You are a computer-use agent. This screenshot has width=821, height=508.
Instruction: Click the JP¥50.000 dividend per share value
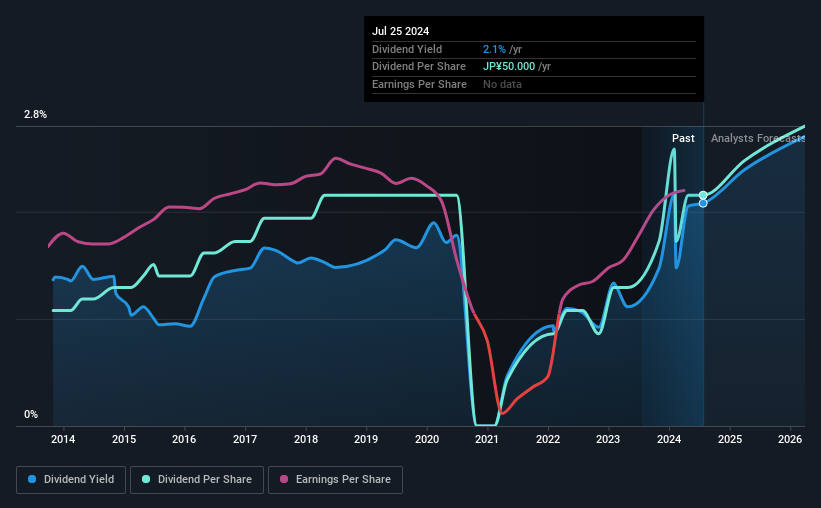tap(509, 67)
